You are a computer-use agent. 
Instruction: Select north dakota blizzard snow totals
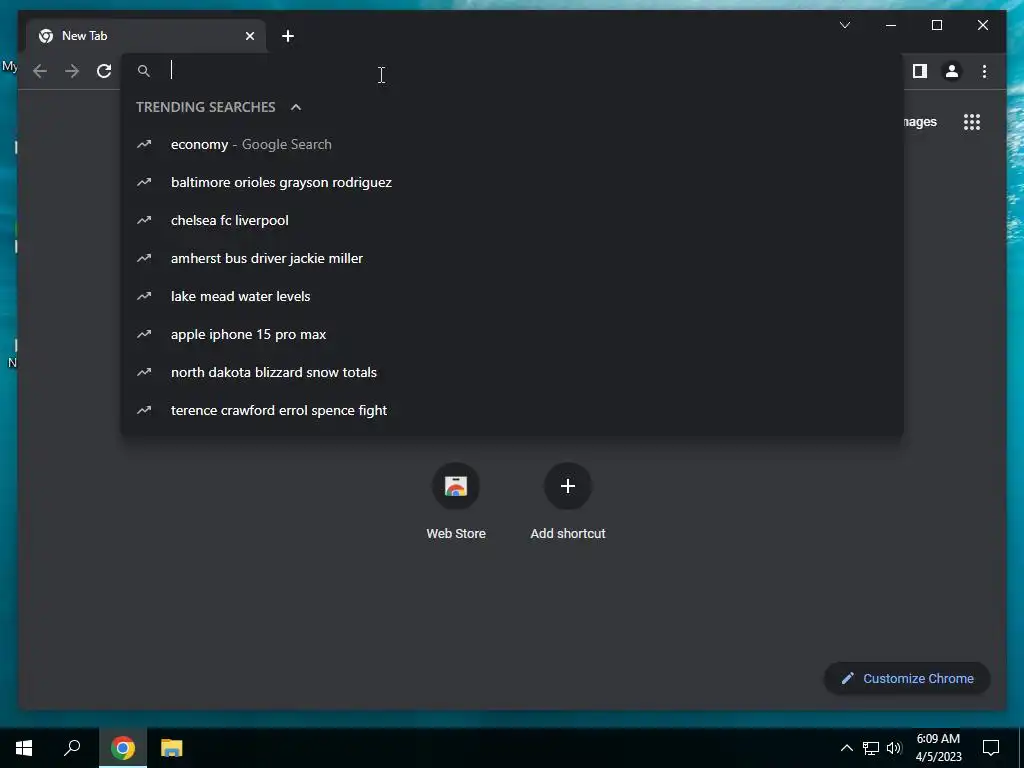[512, 372]
